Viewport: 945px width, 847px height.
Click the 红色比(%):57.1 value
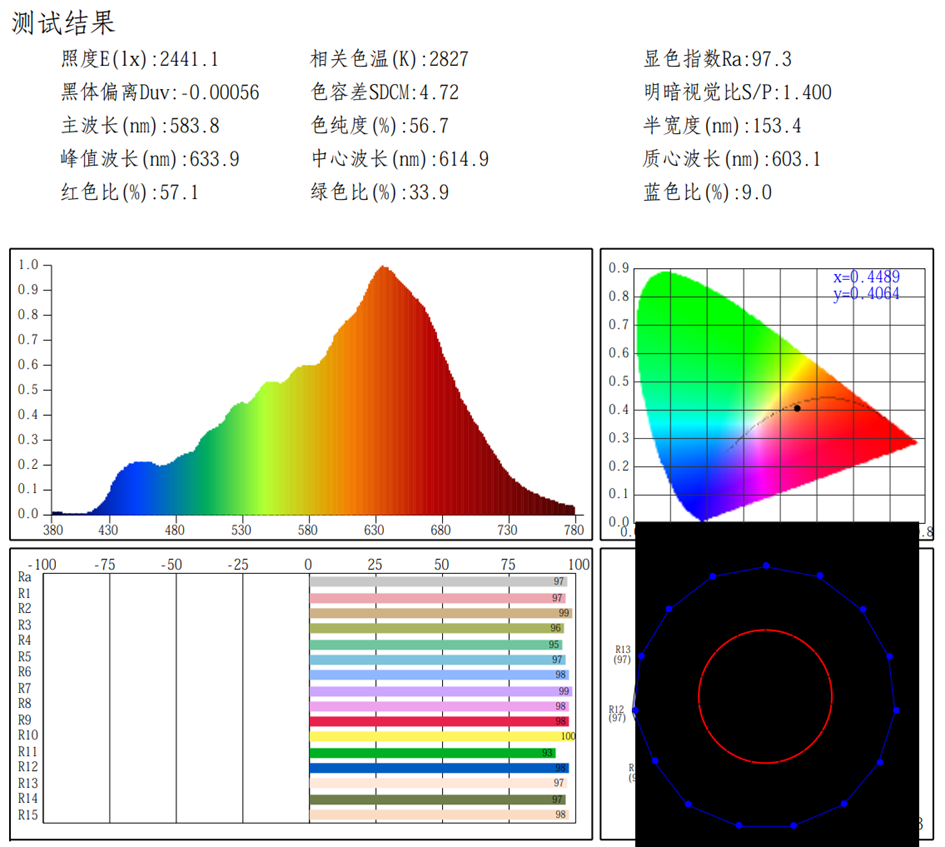[x=130, y=192]
